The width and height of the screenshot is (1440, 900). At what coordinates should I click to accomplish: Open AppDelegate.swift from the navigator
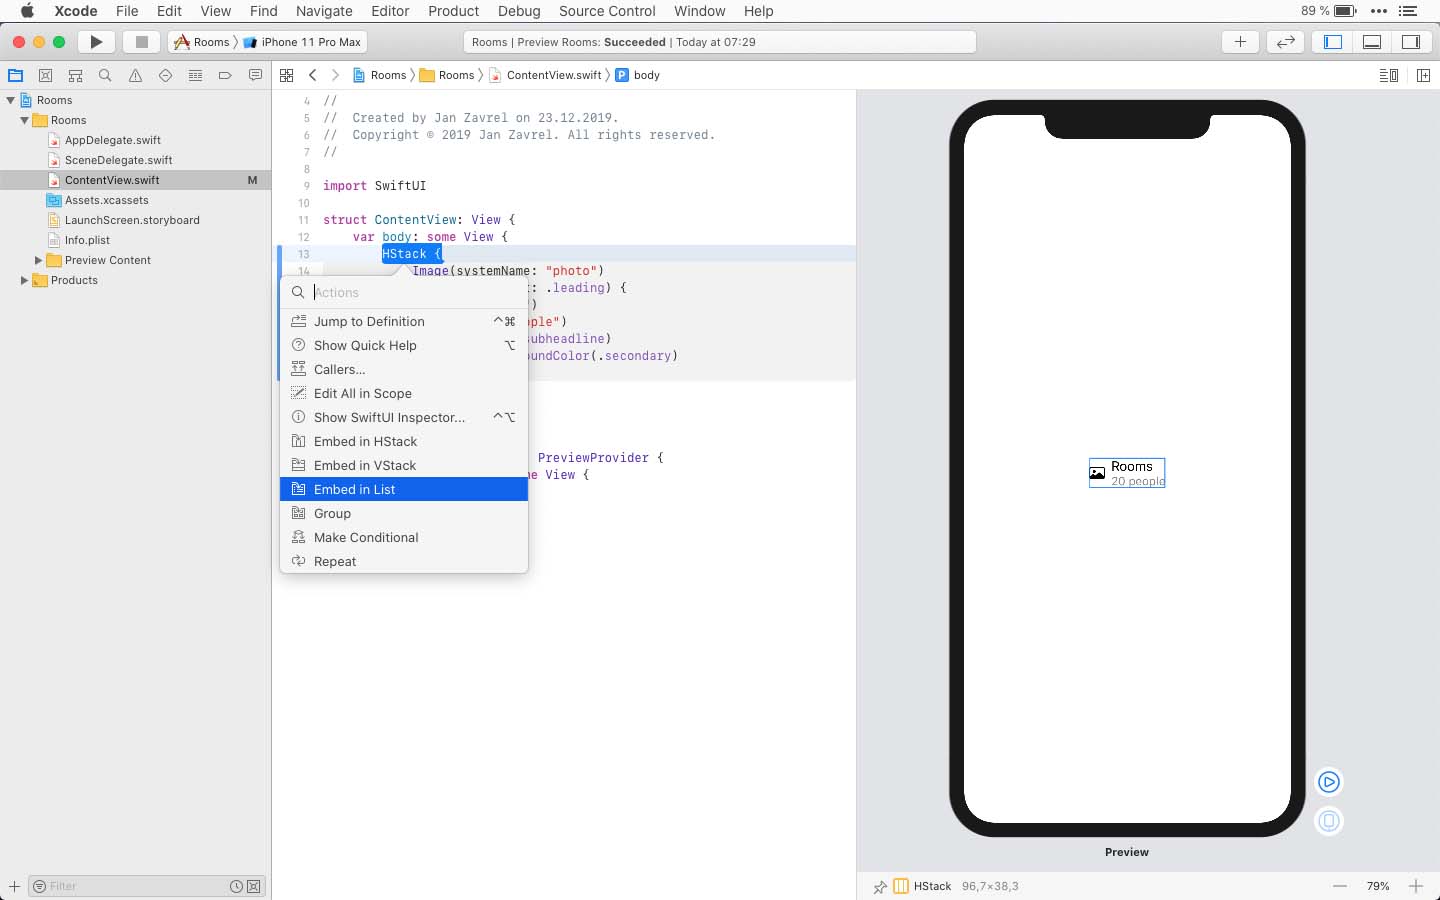tap(112, 140)
